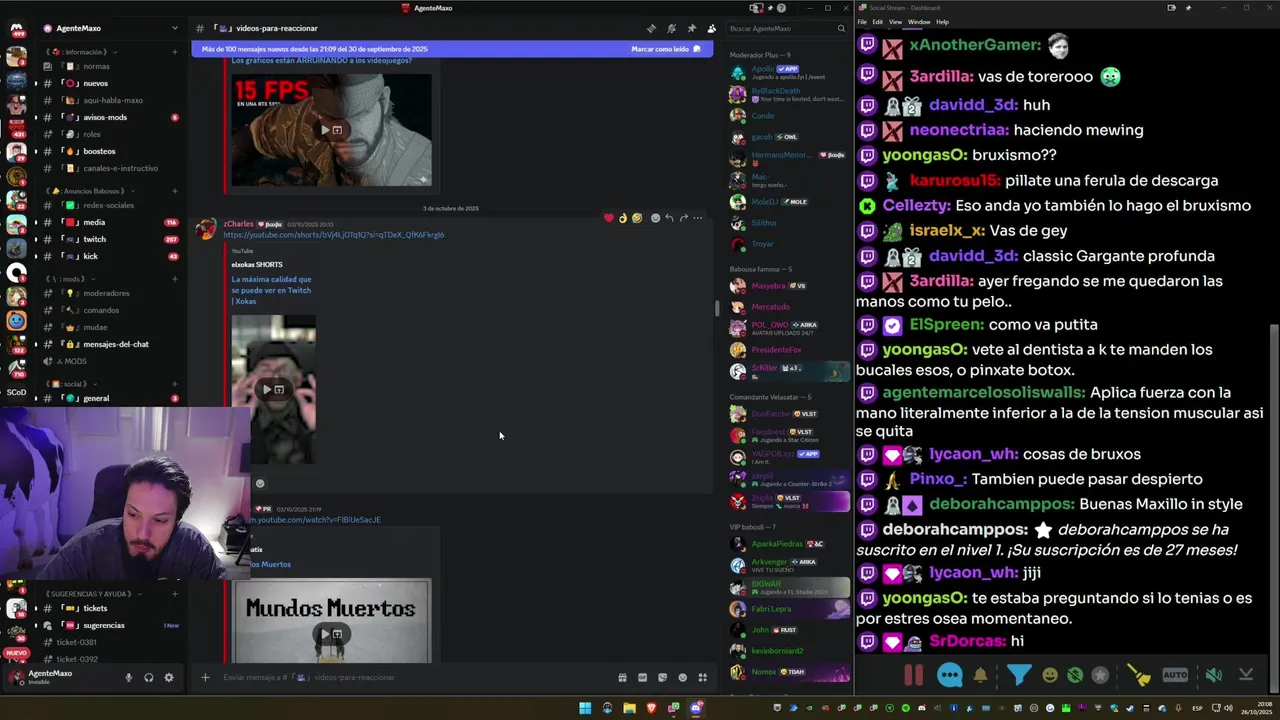
Task: Open Edit menu in Social Stream
Action: coord(877,22)
